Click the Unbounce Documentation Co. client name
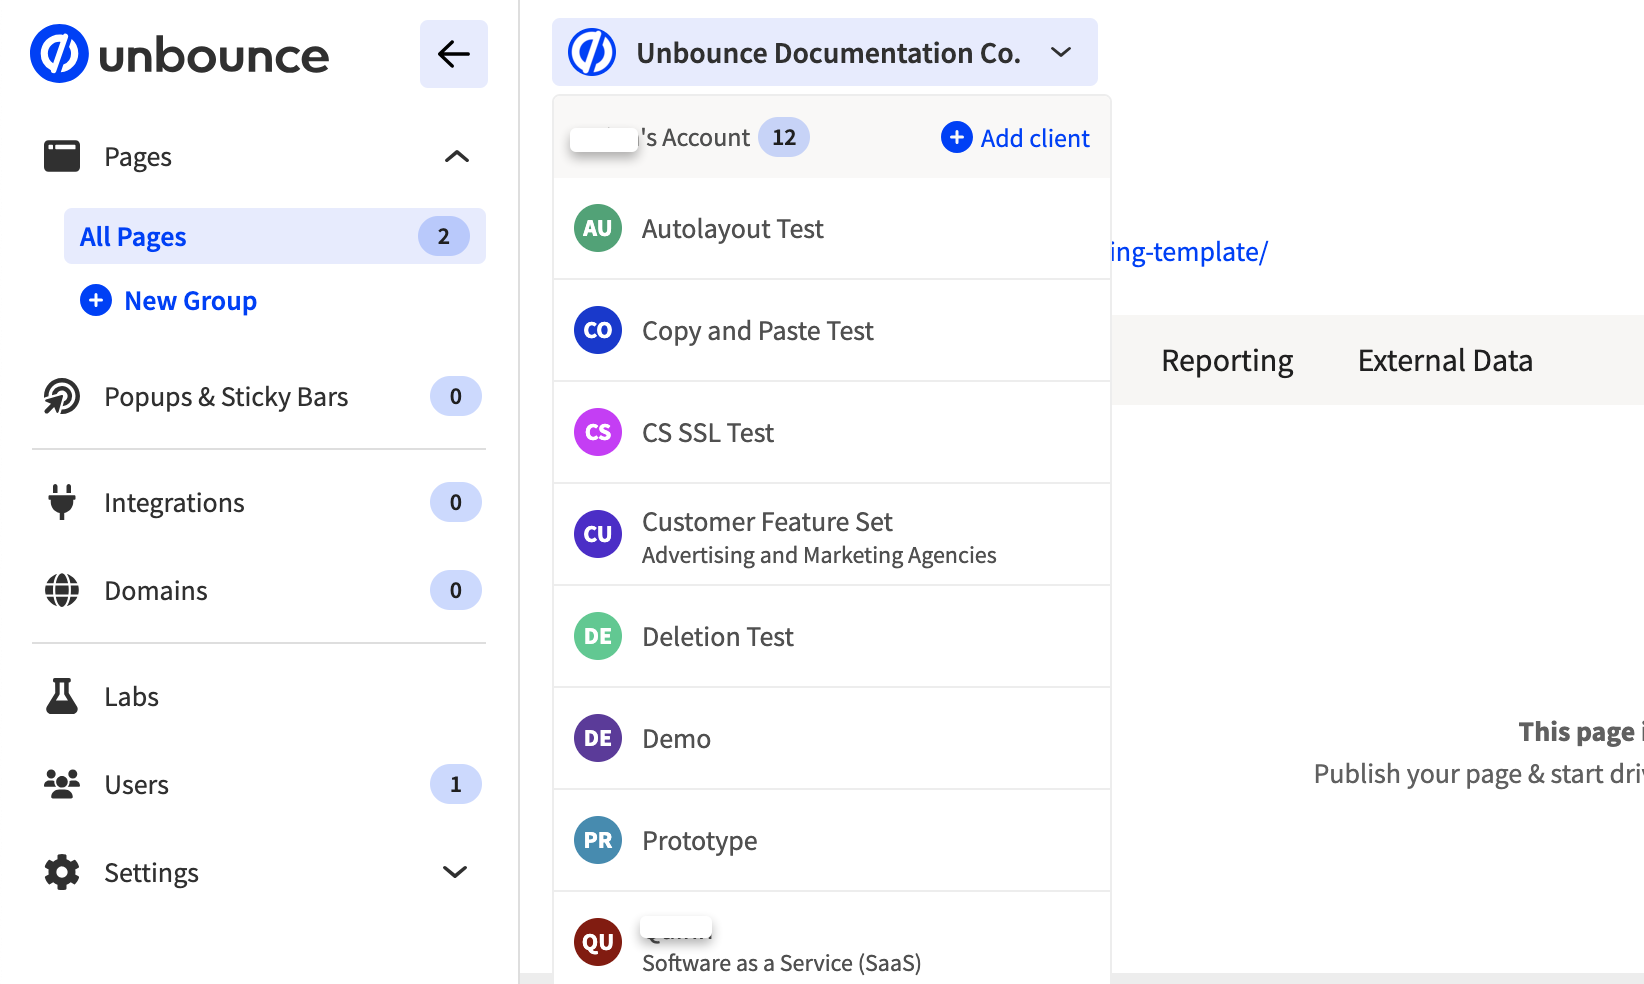This screenshot has height=984, width=1644. 828,52
